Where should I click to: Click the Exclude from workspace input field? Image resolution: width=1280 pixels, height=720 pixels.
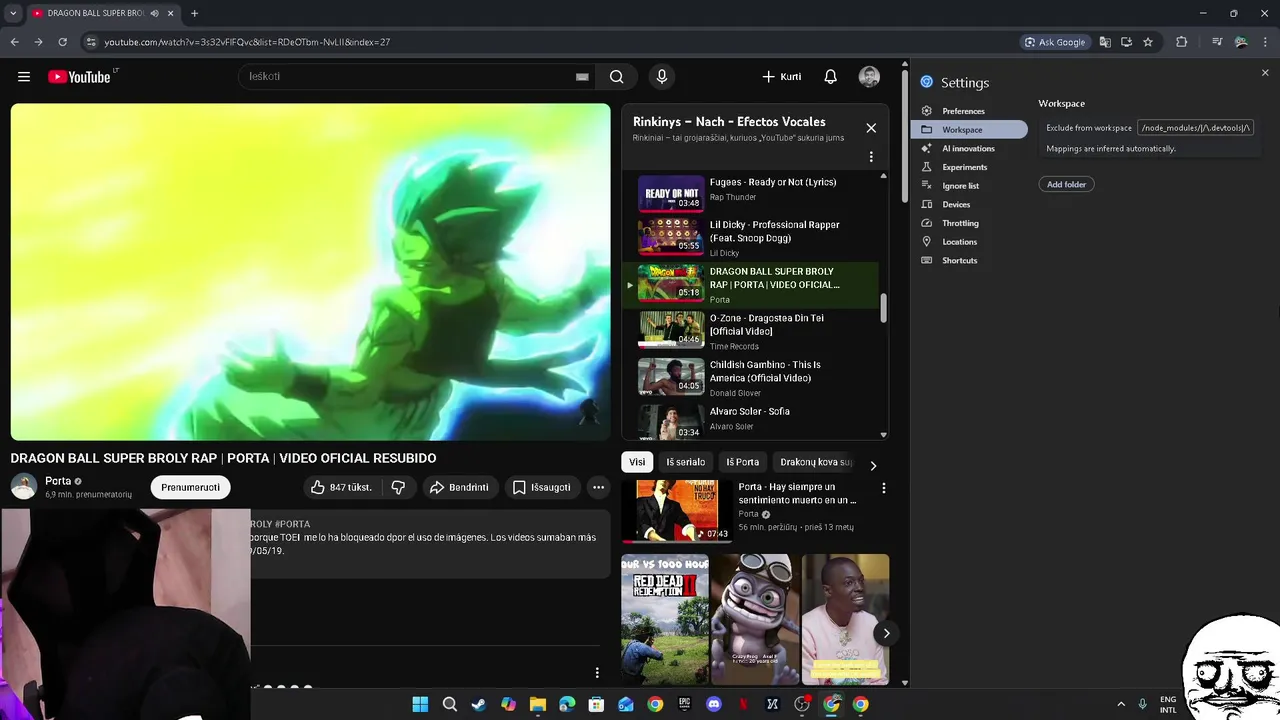(x=1196, y=128)
